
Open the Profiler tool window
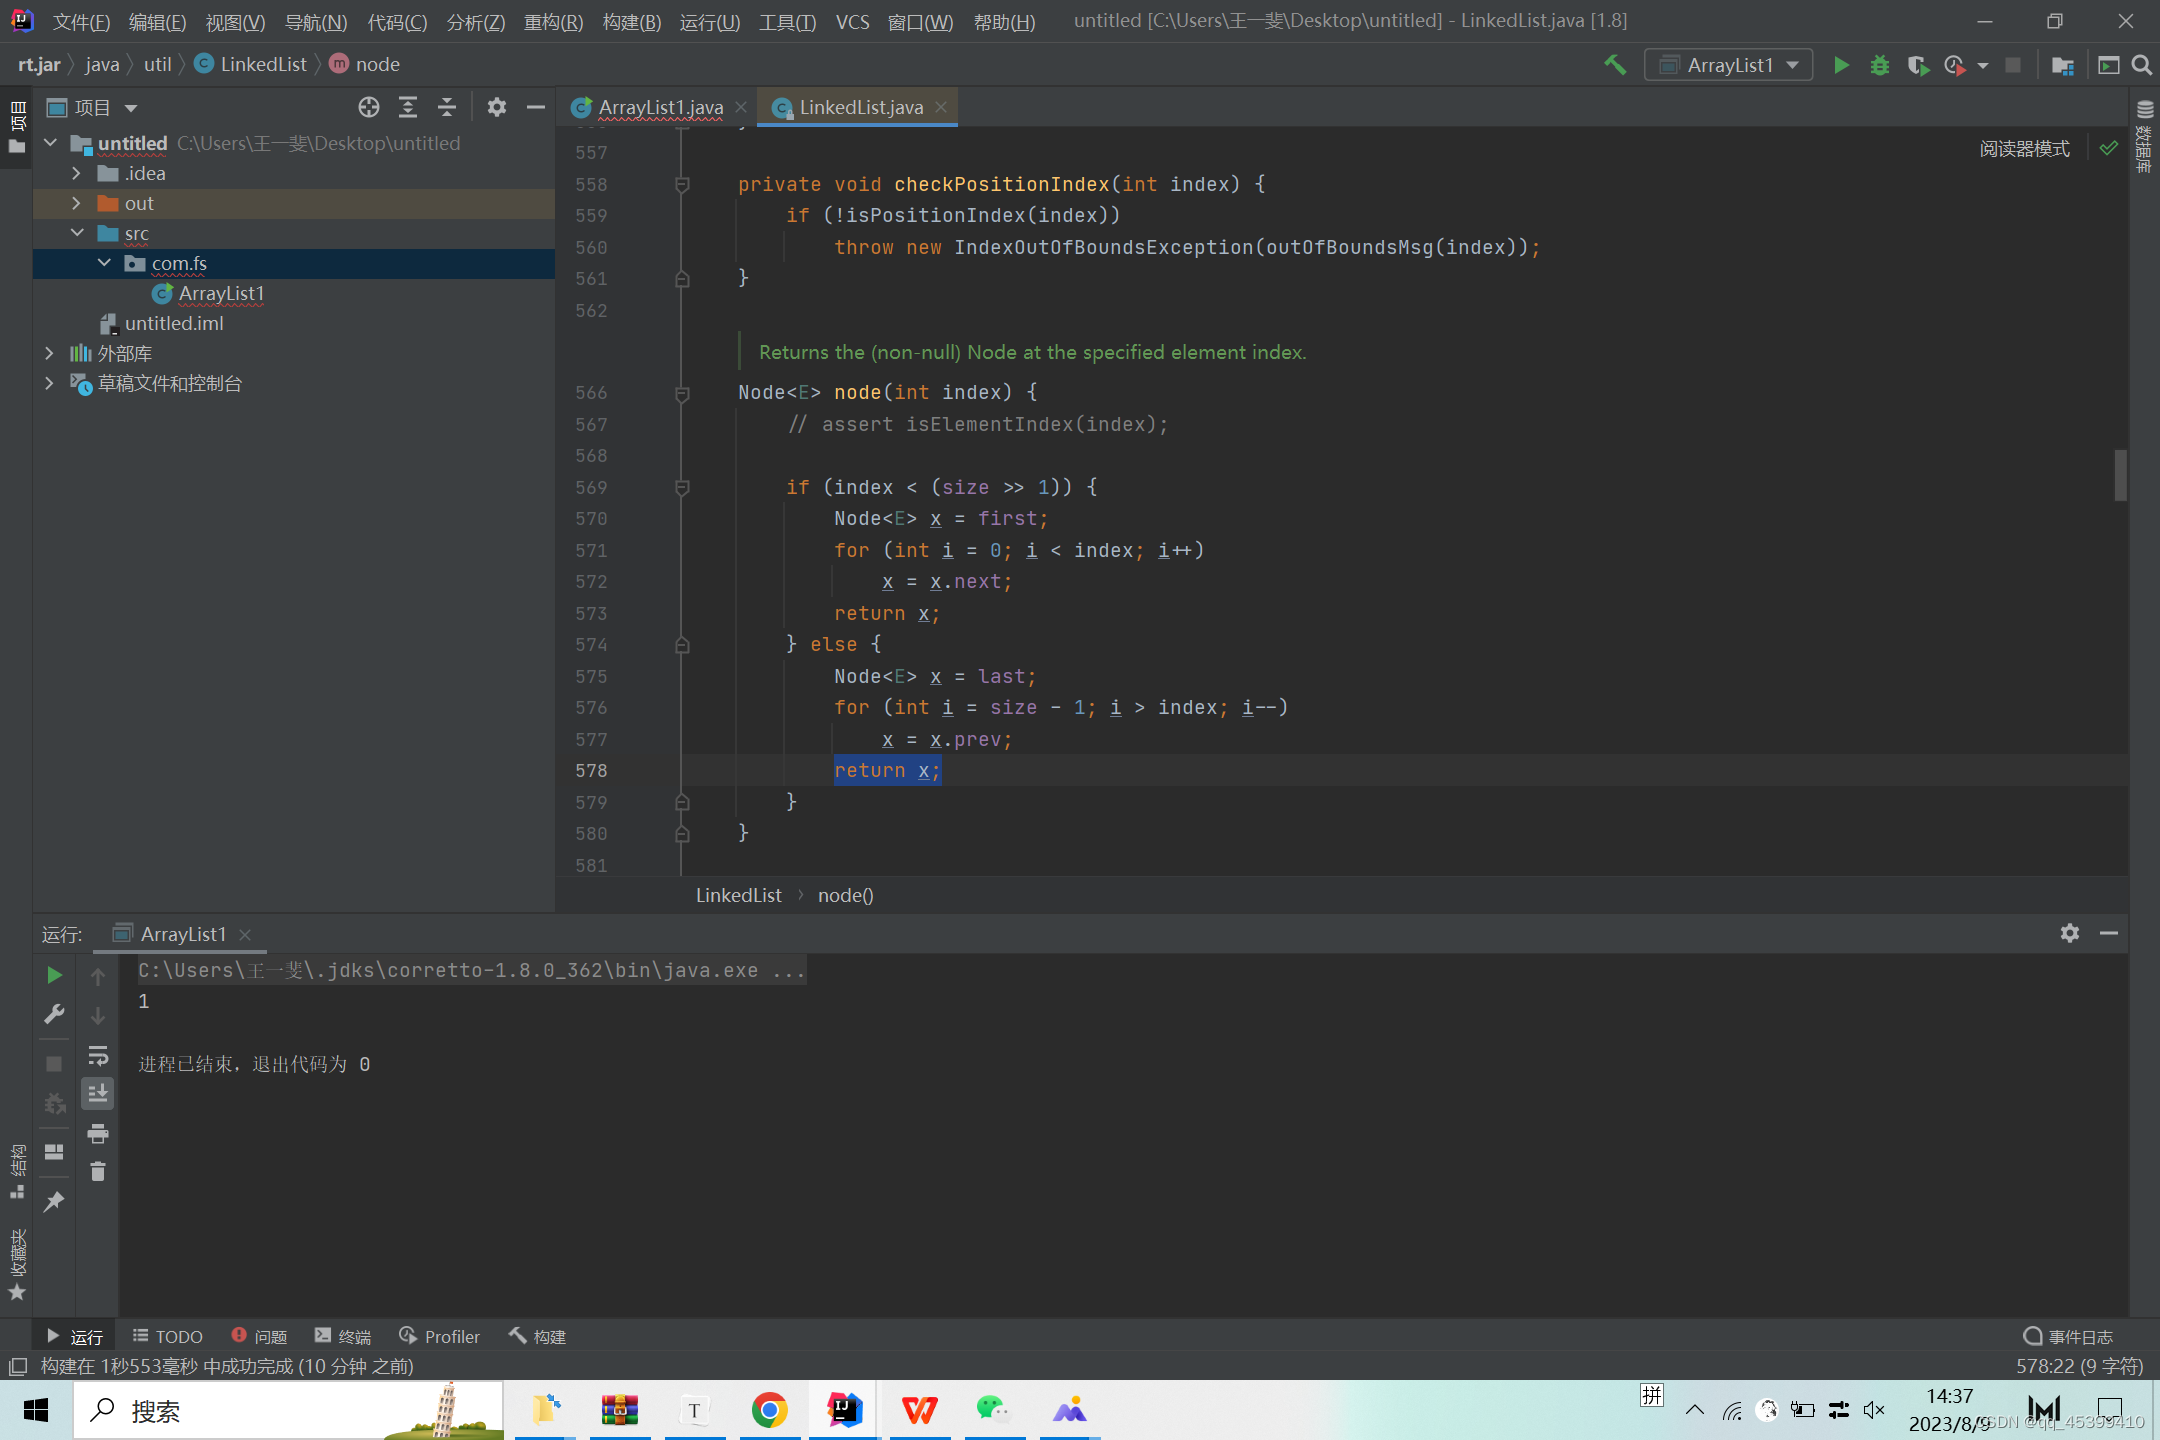pos(440,1336)
